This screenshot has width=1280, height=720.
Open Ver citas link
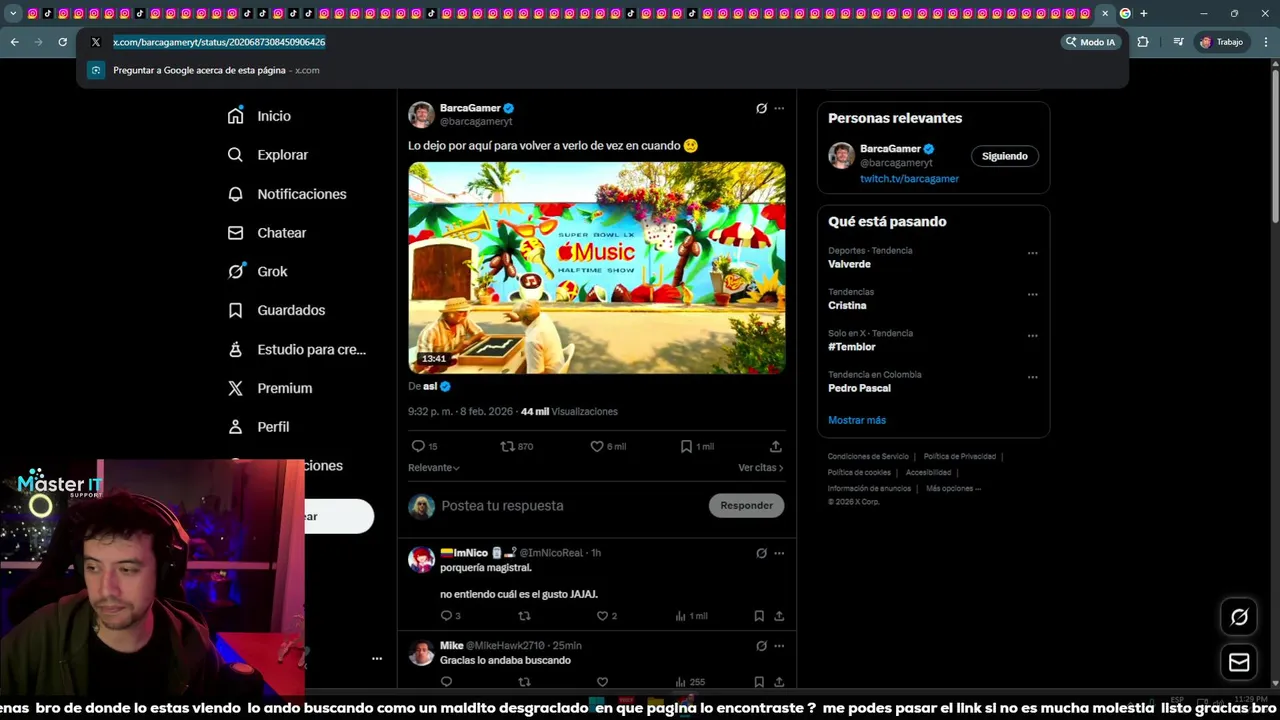pos(760,468)
